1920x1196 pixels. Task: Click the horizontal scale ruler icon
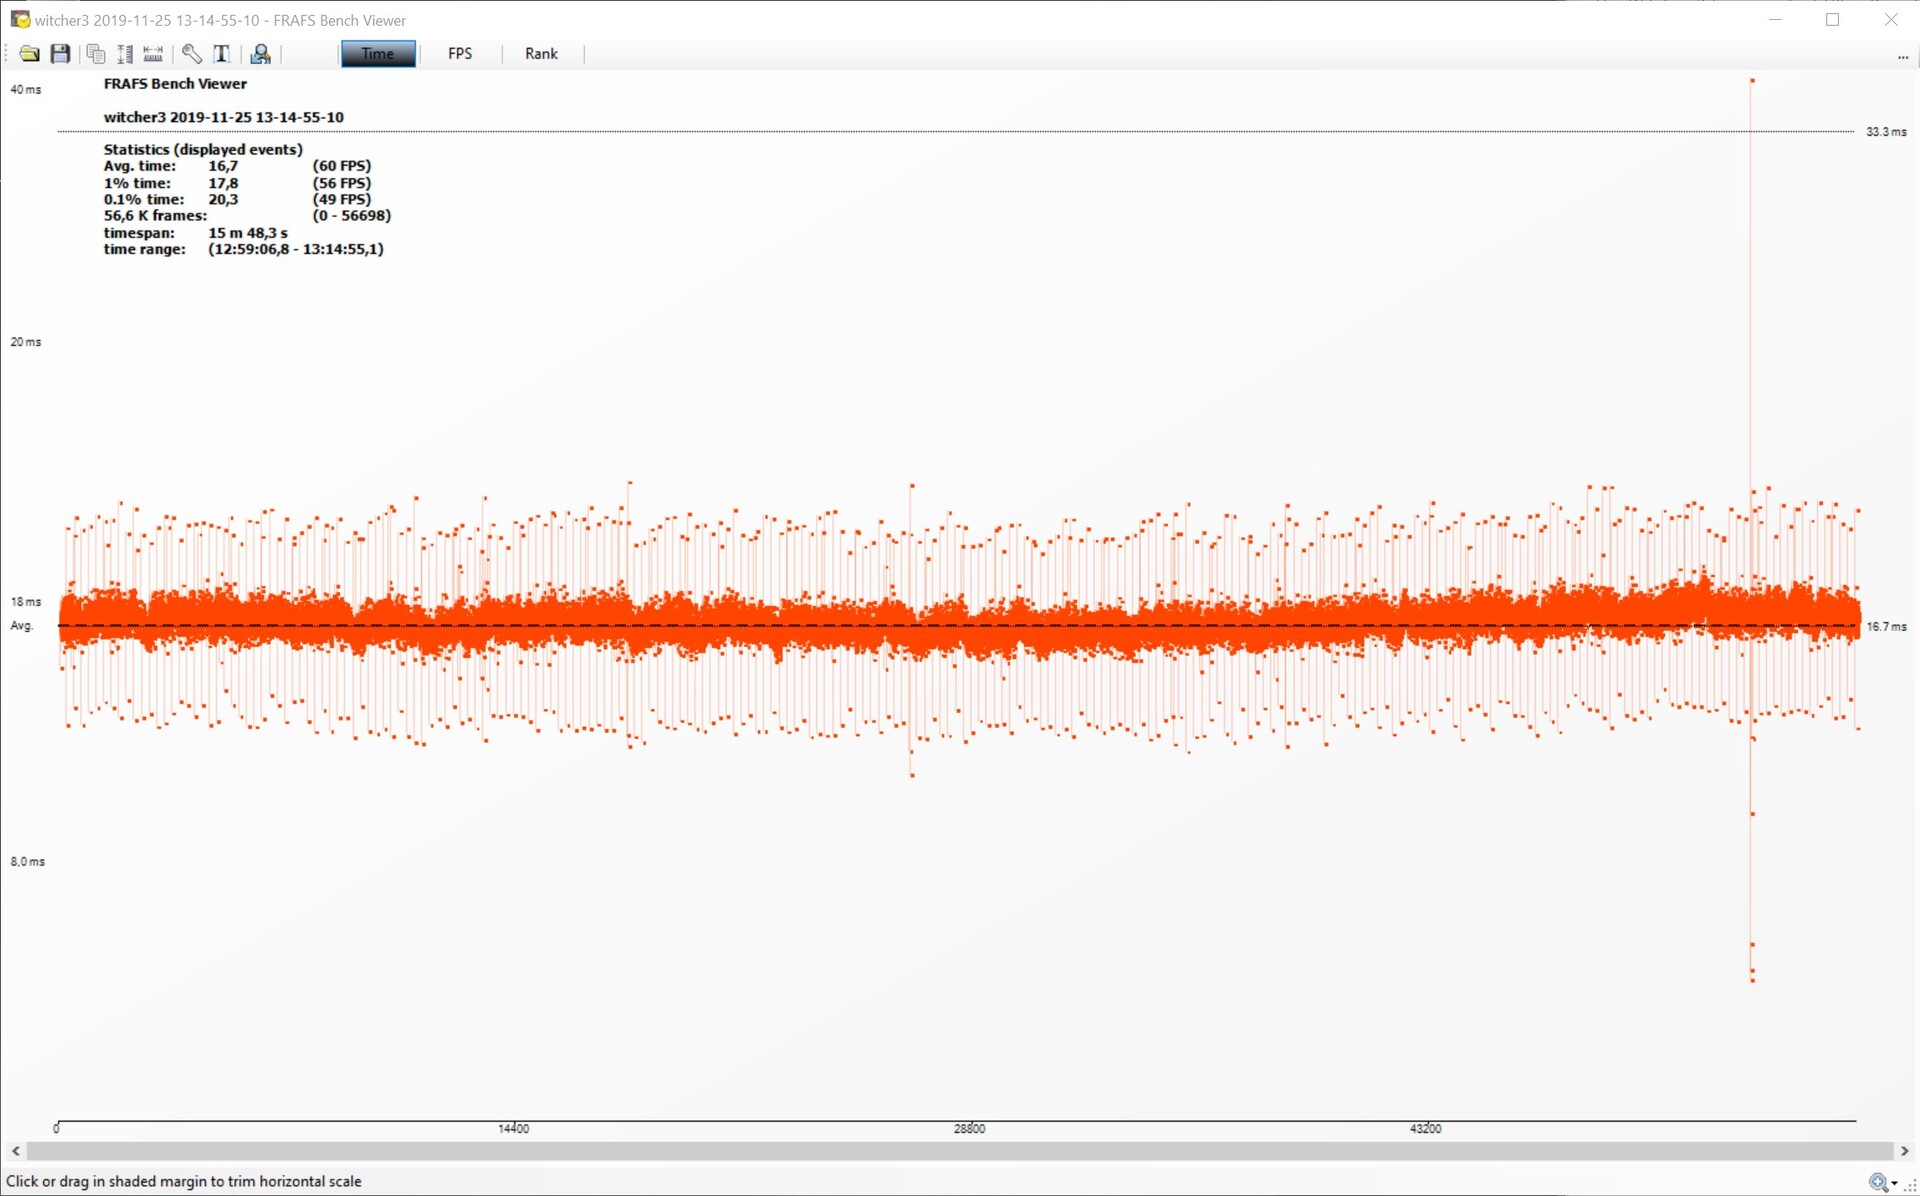coord(153,54)
